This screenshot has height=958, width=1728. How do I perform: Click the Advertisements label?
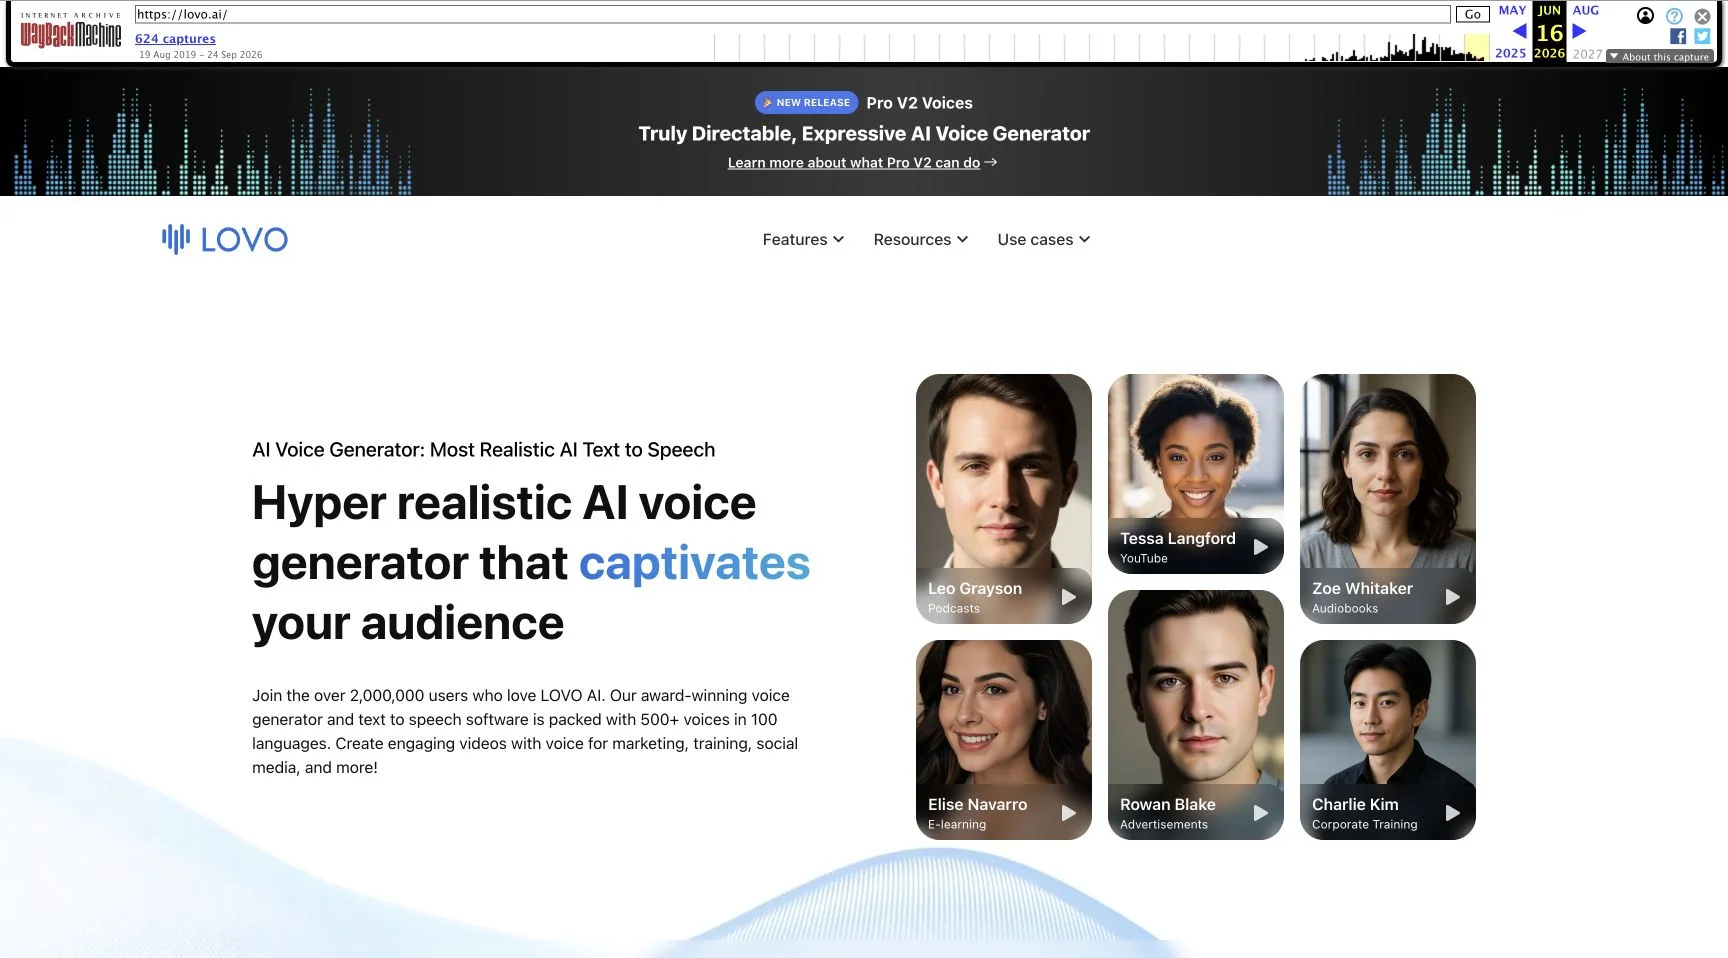pos(1164,824)
